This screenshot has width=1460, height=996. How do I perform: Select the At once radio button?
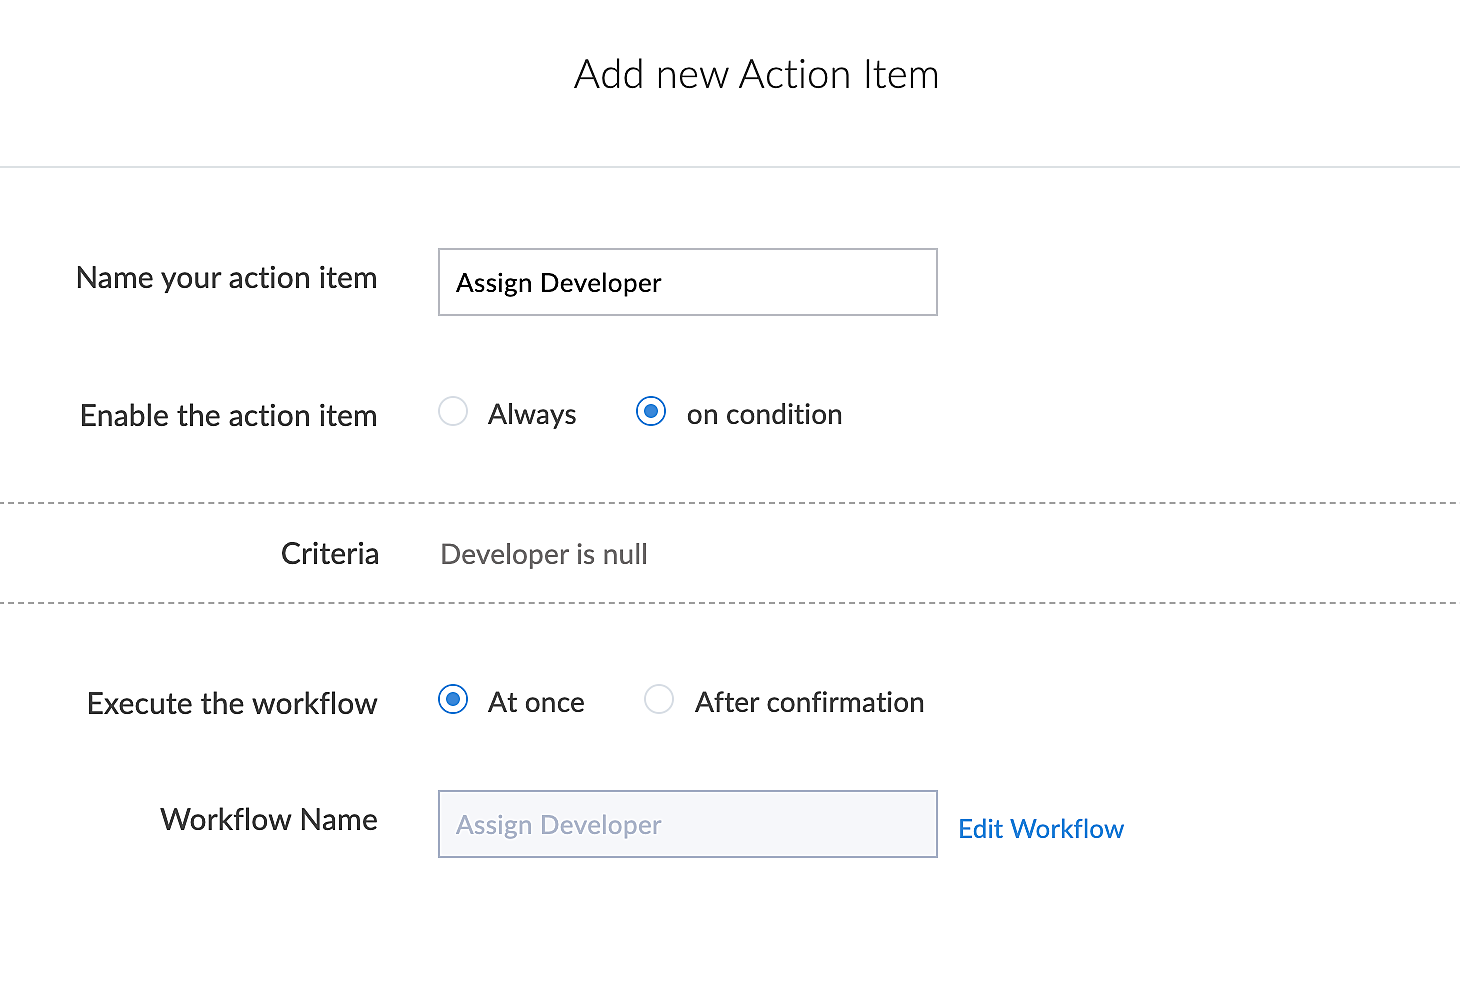(x=453, y=700)
